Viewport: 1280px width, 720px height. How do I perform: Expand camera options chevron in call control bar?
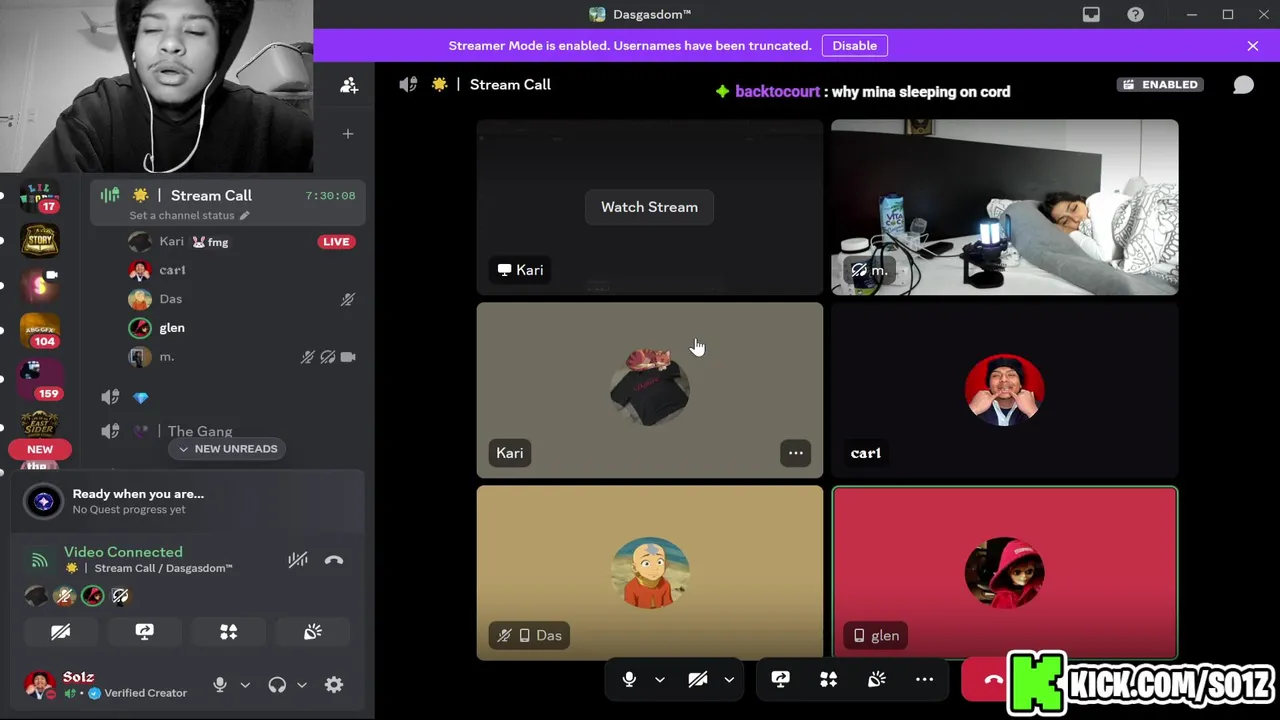729,680
